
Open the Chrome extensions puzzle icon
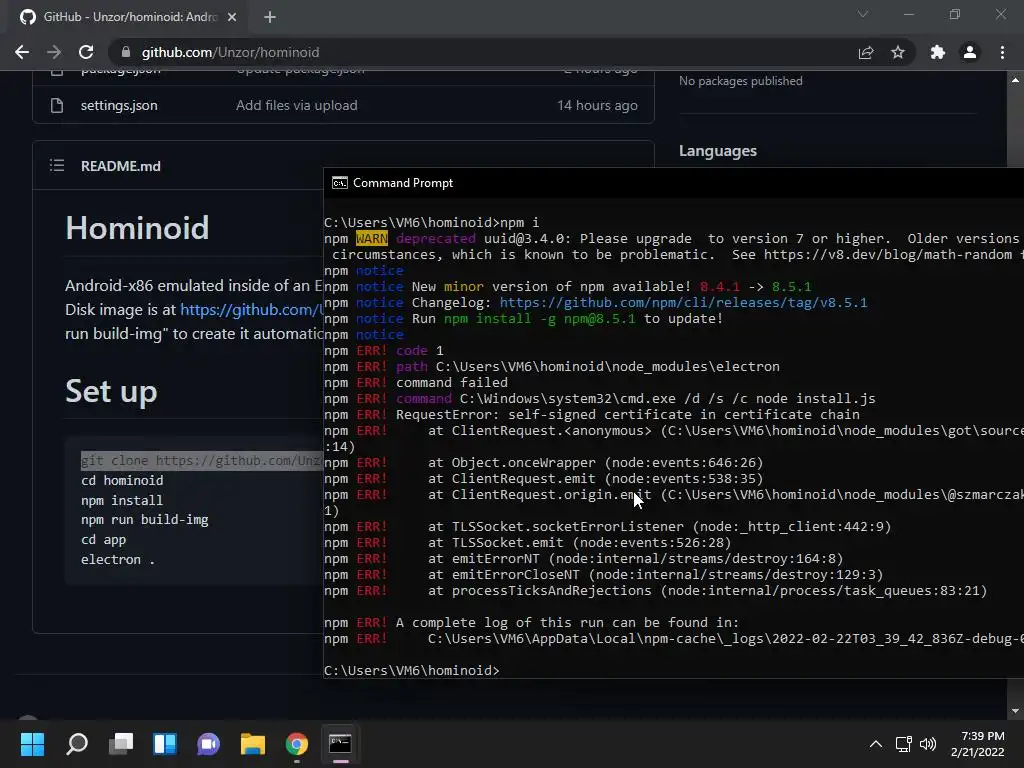[x=938, y=52]
